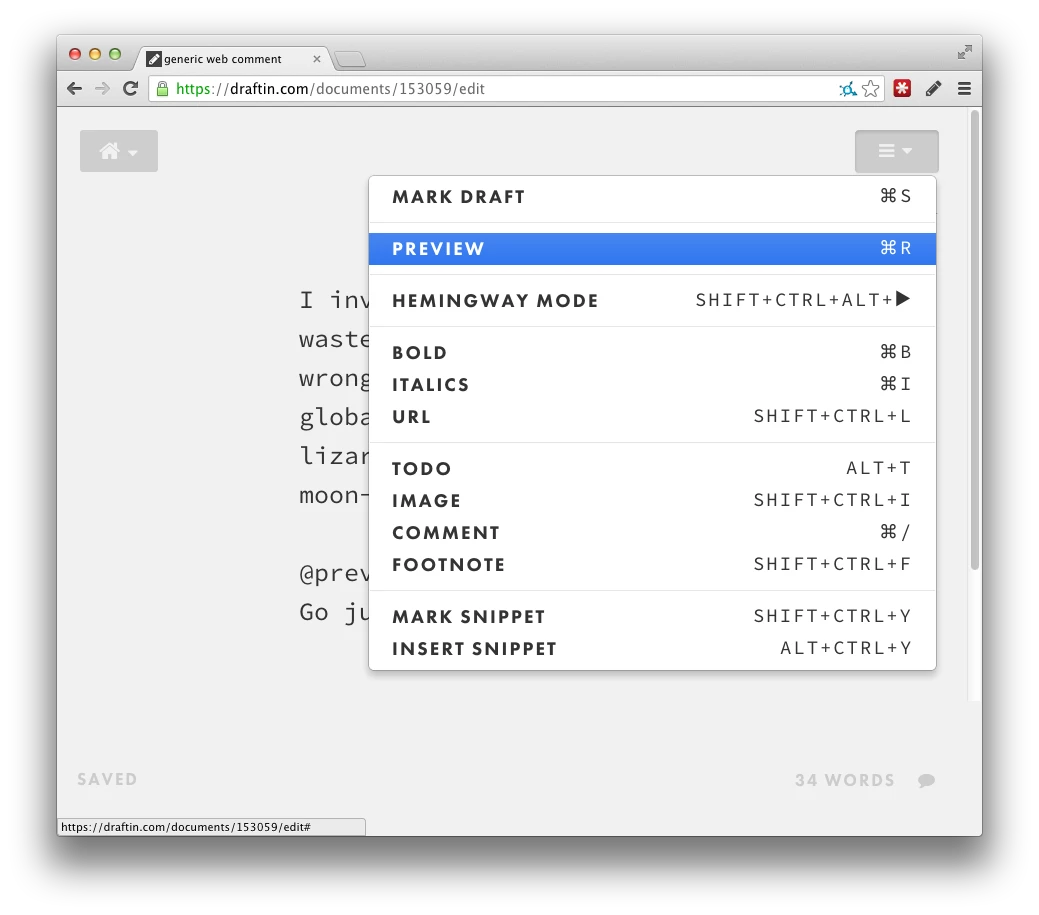The image size is (1039, 915).
Task: Select Mark Draft menu item
Action: (652, 197)
